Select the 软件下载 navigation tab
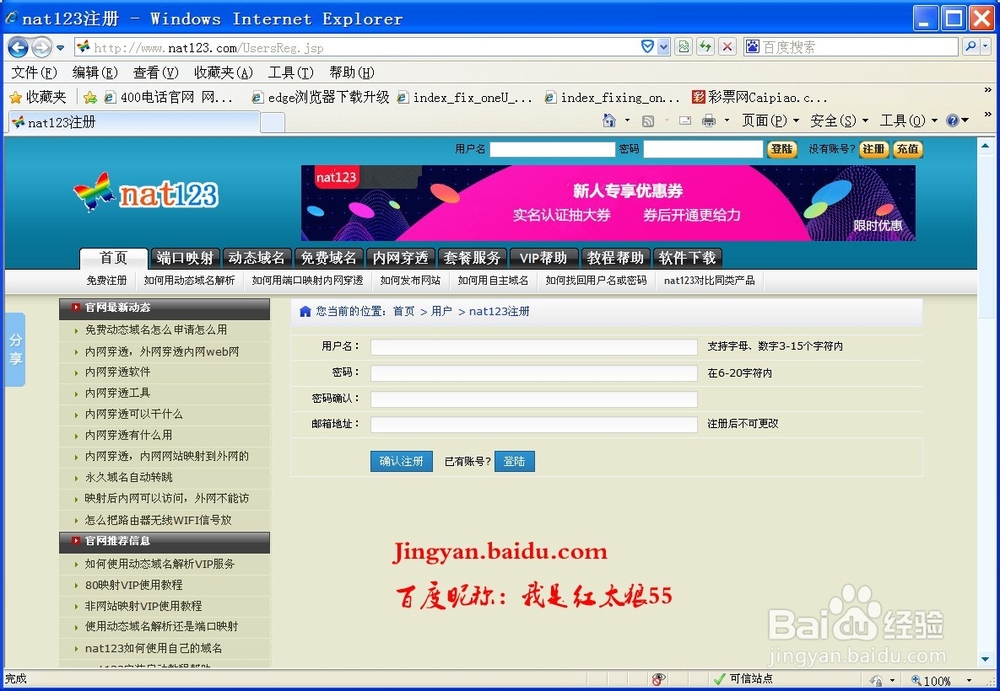The image size is (1000, 691). [688, 258]
